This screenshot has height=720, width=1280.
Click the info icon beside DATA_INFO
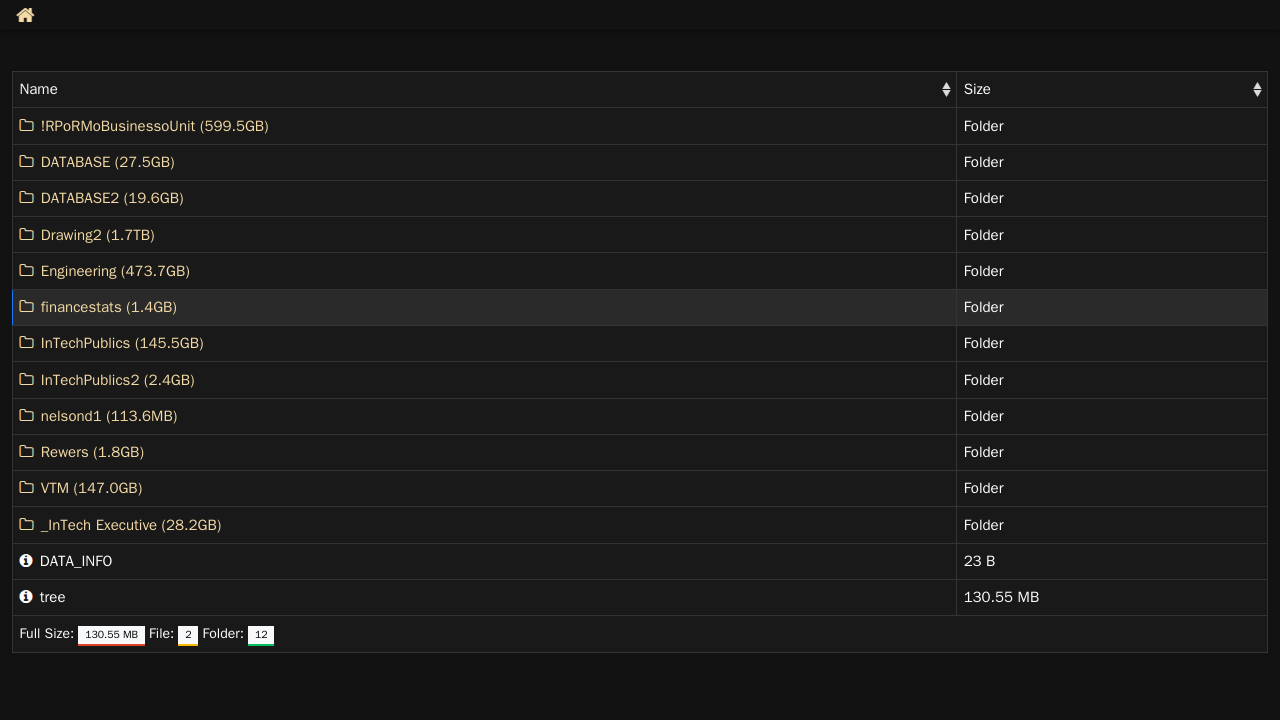(26, 561)
